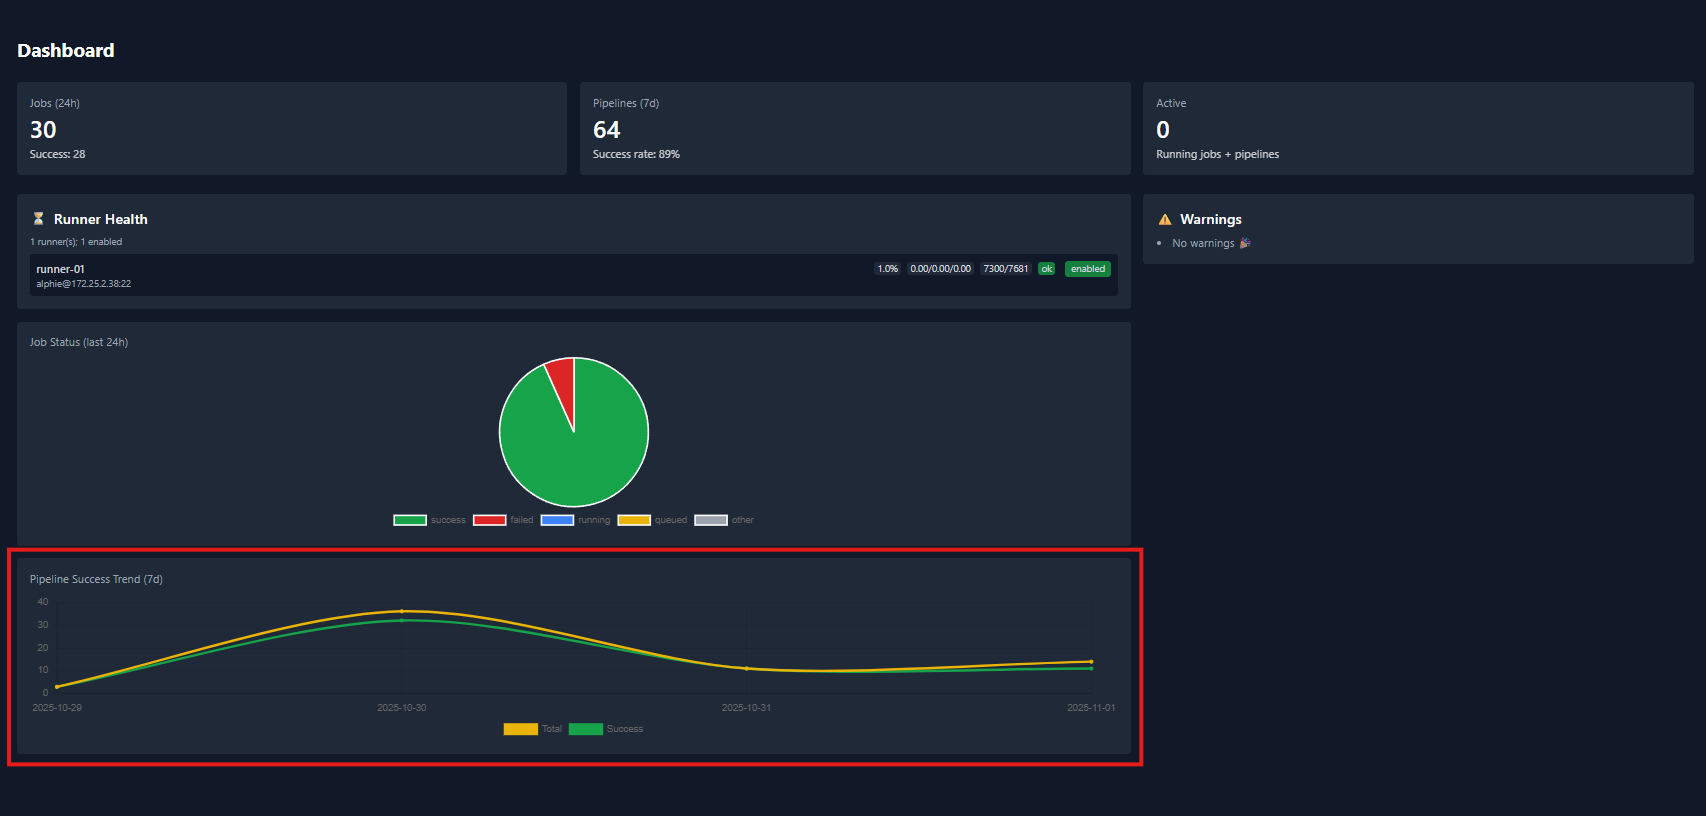Click the Job Status (last 24h) title

coord(79,342)
